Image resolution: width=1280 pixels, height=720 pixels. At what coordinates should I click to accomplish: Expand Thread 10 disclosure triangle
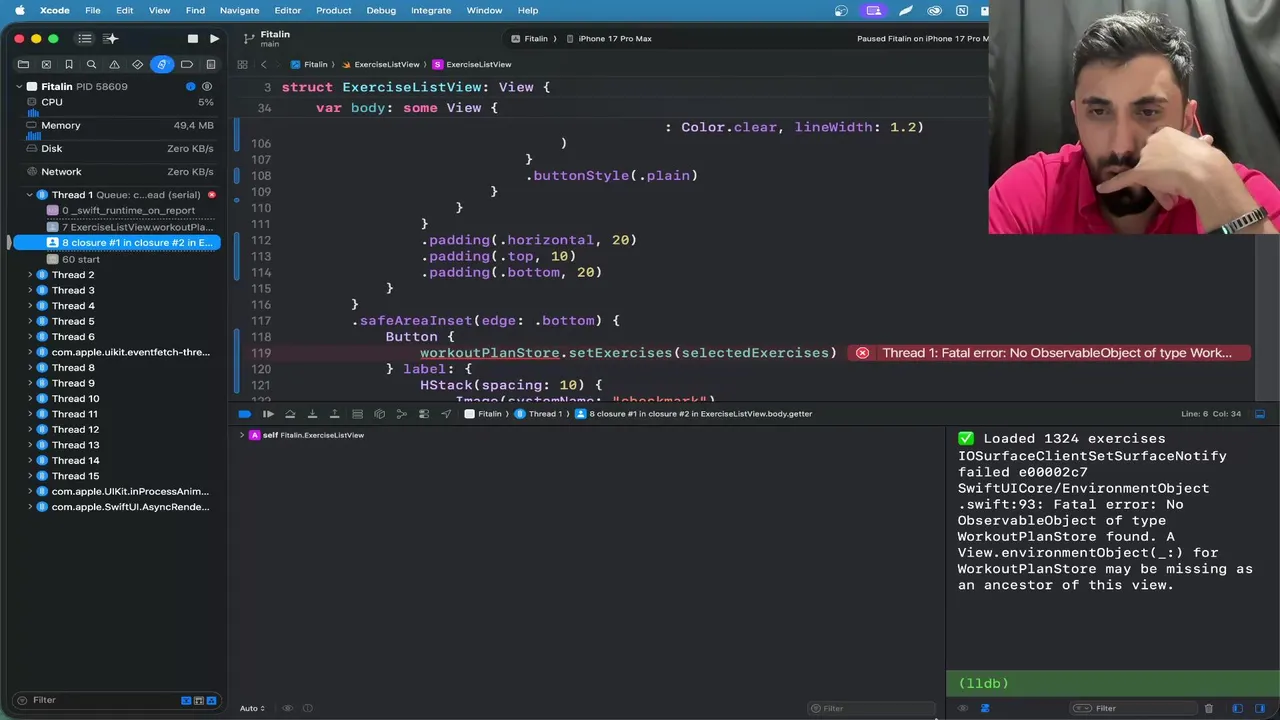30,398
